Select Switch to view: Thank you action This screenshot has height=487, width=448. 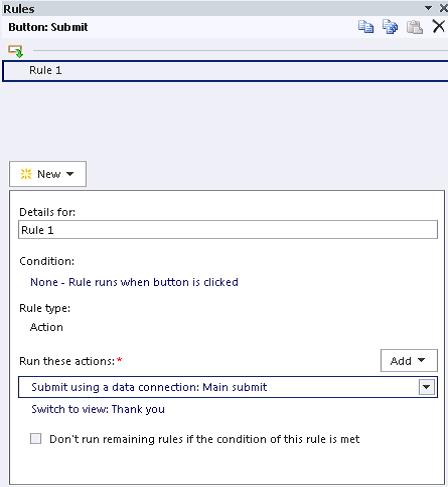pos(98,409)
